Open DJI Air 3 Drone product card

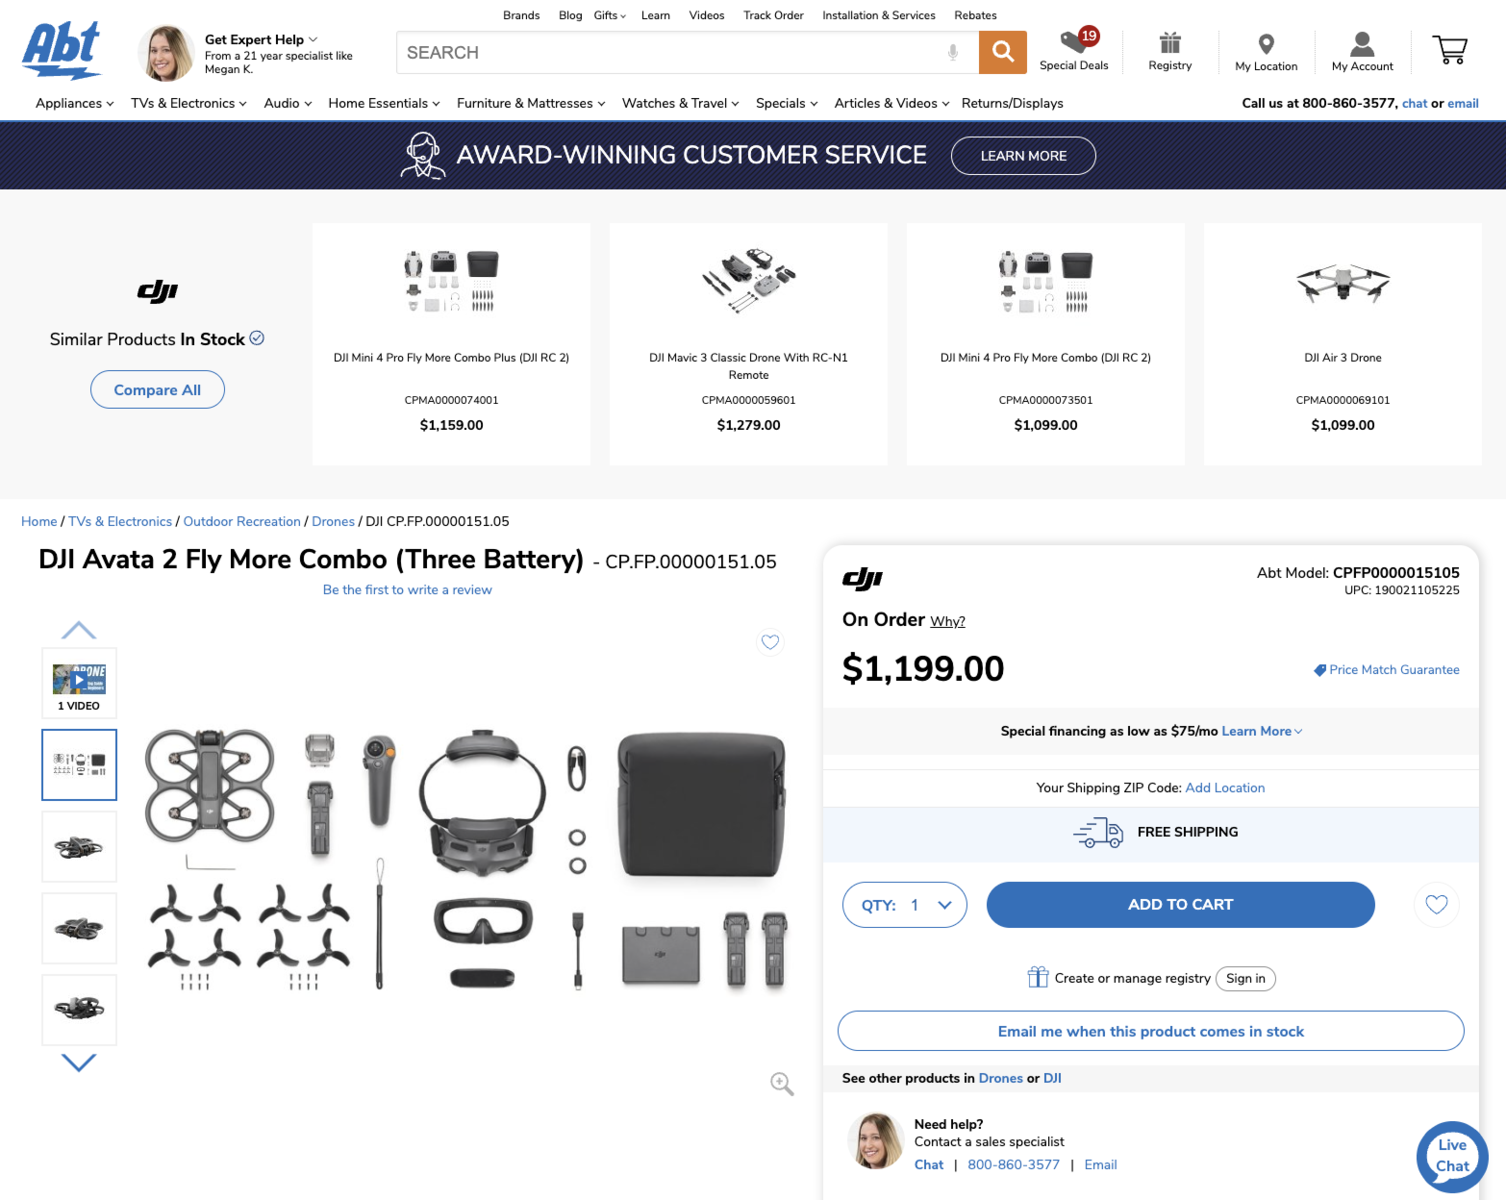(1342, 344)
